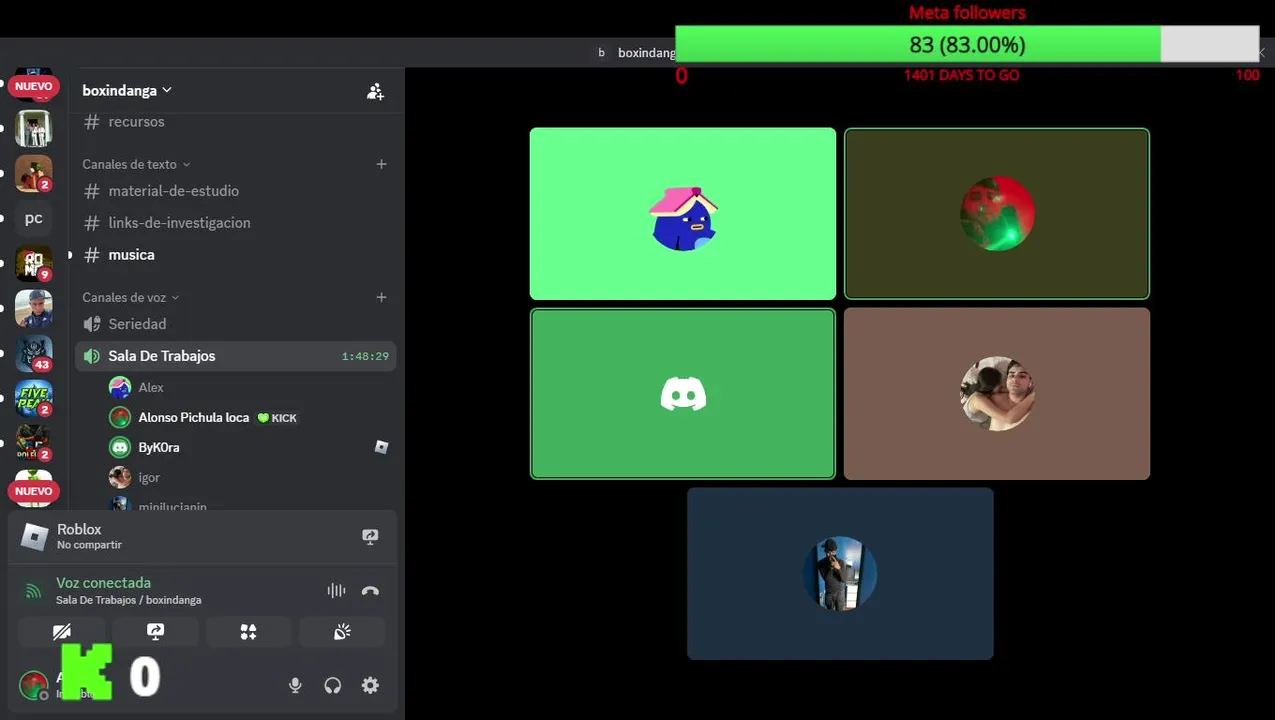Open your user avatar in the bottom panel
The height and width of the screenshot is (720, 1275).
(33, 685)
